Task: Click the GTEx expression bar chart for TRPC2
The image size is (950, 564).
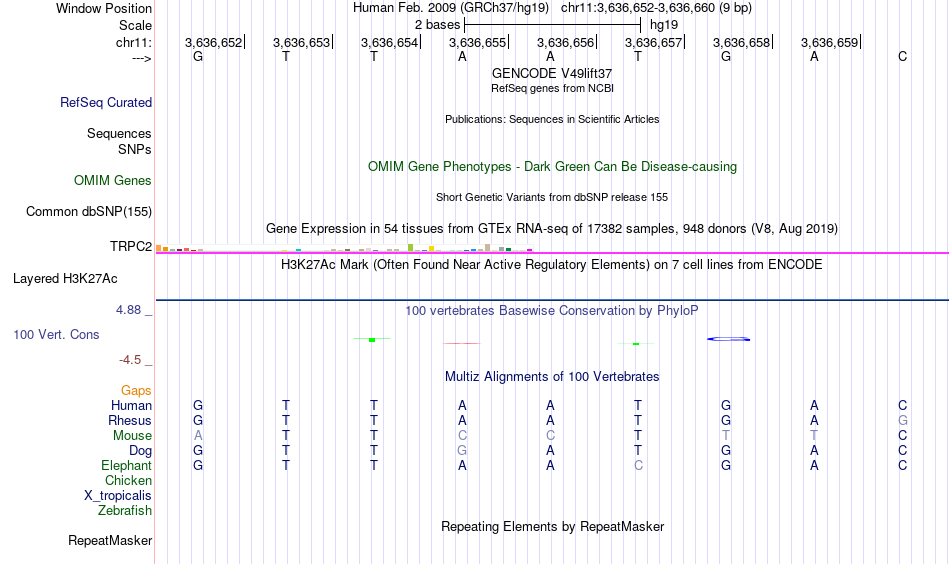Action: click(x=344, y=248)
